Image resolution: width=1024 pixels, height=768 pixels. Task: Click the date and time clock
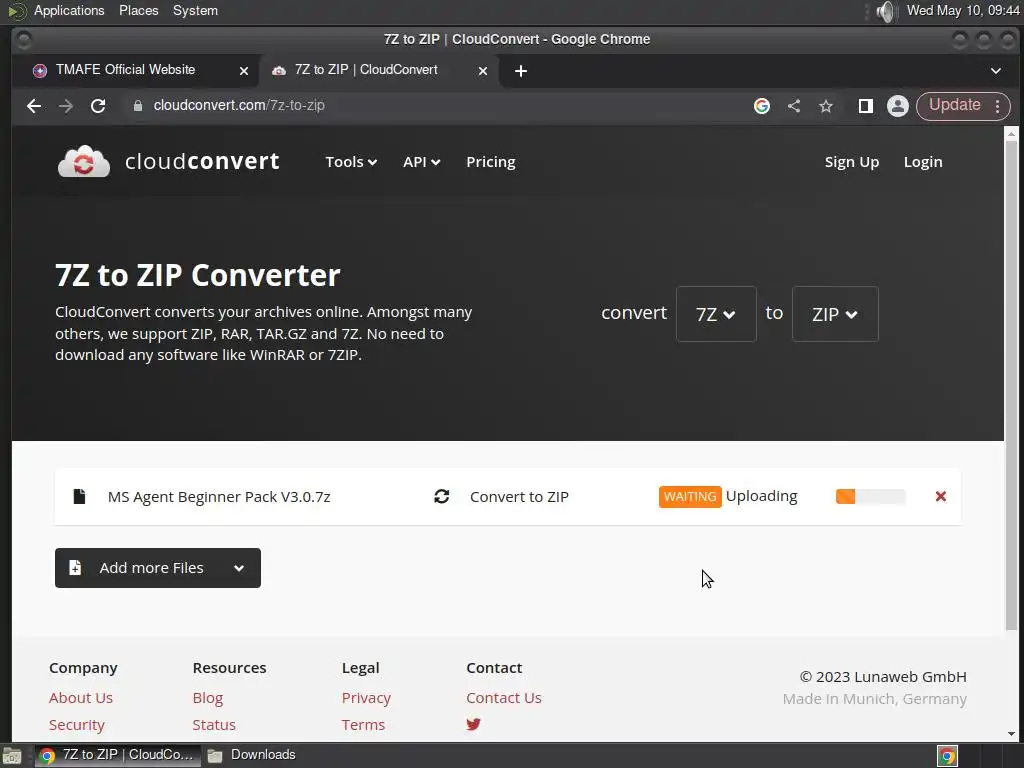[x=963, y=10]
